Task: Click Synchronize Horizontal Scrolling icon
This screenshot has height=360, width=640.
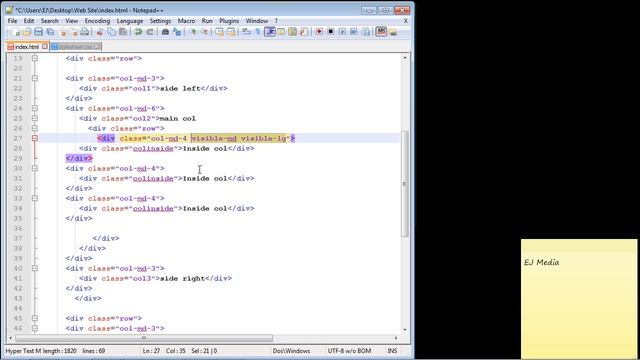Action: (x=231, y=32)
